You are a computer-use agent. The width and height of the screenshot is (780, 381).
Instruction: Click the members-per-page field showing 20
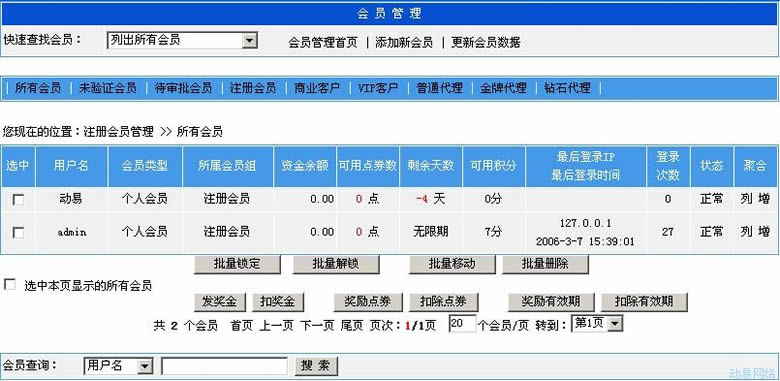click(462, 324)
